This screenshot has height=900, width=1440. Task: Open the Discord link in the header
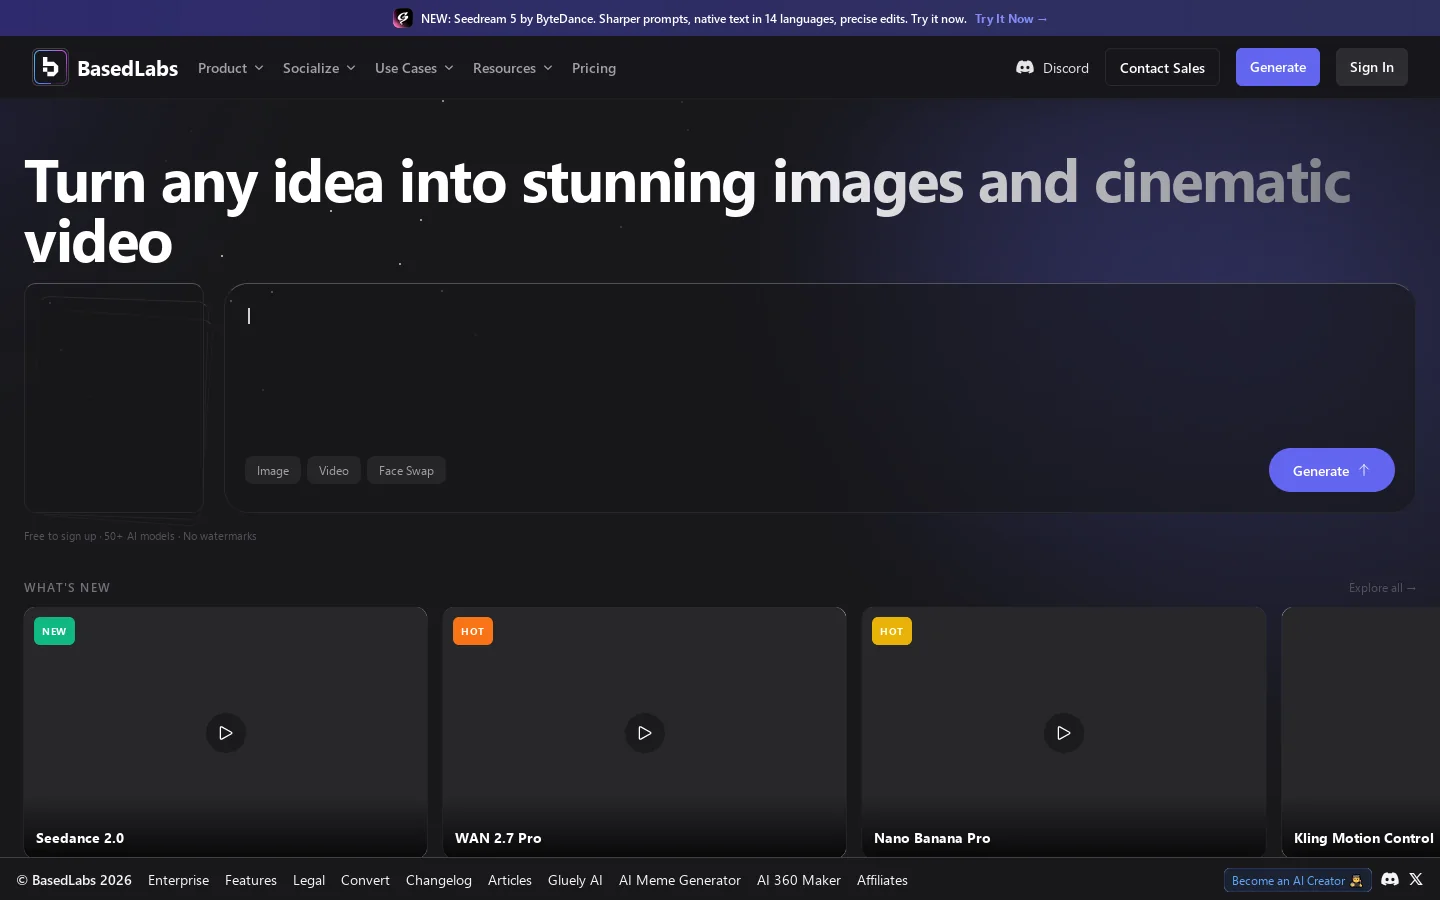coord(1052,68)
